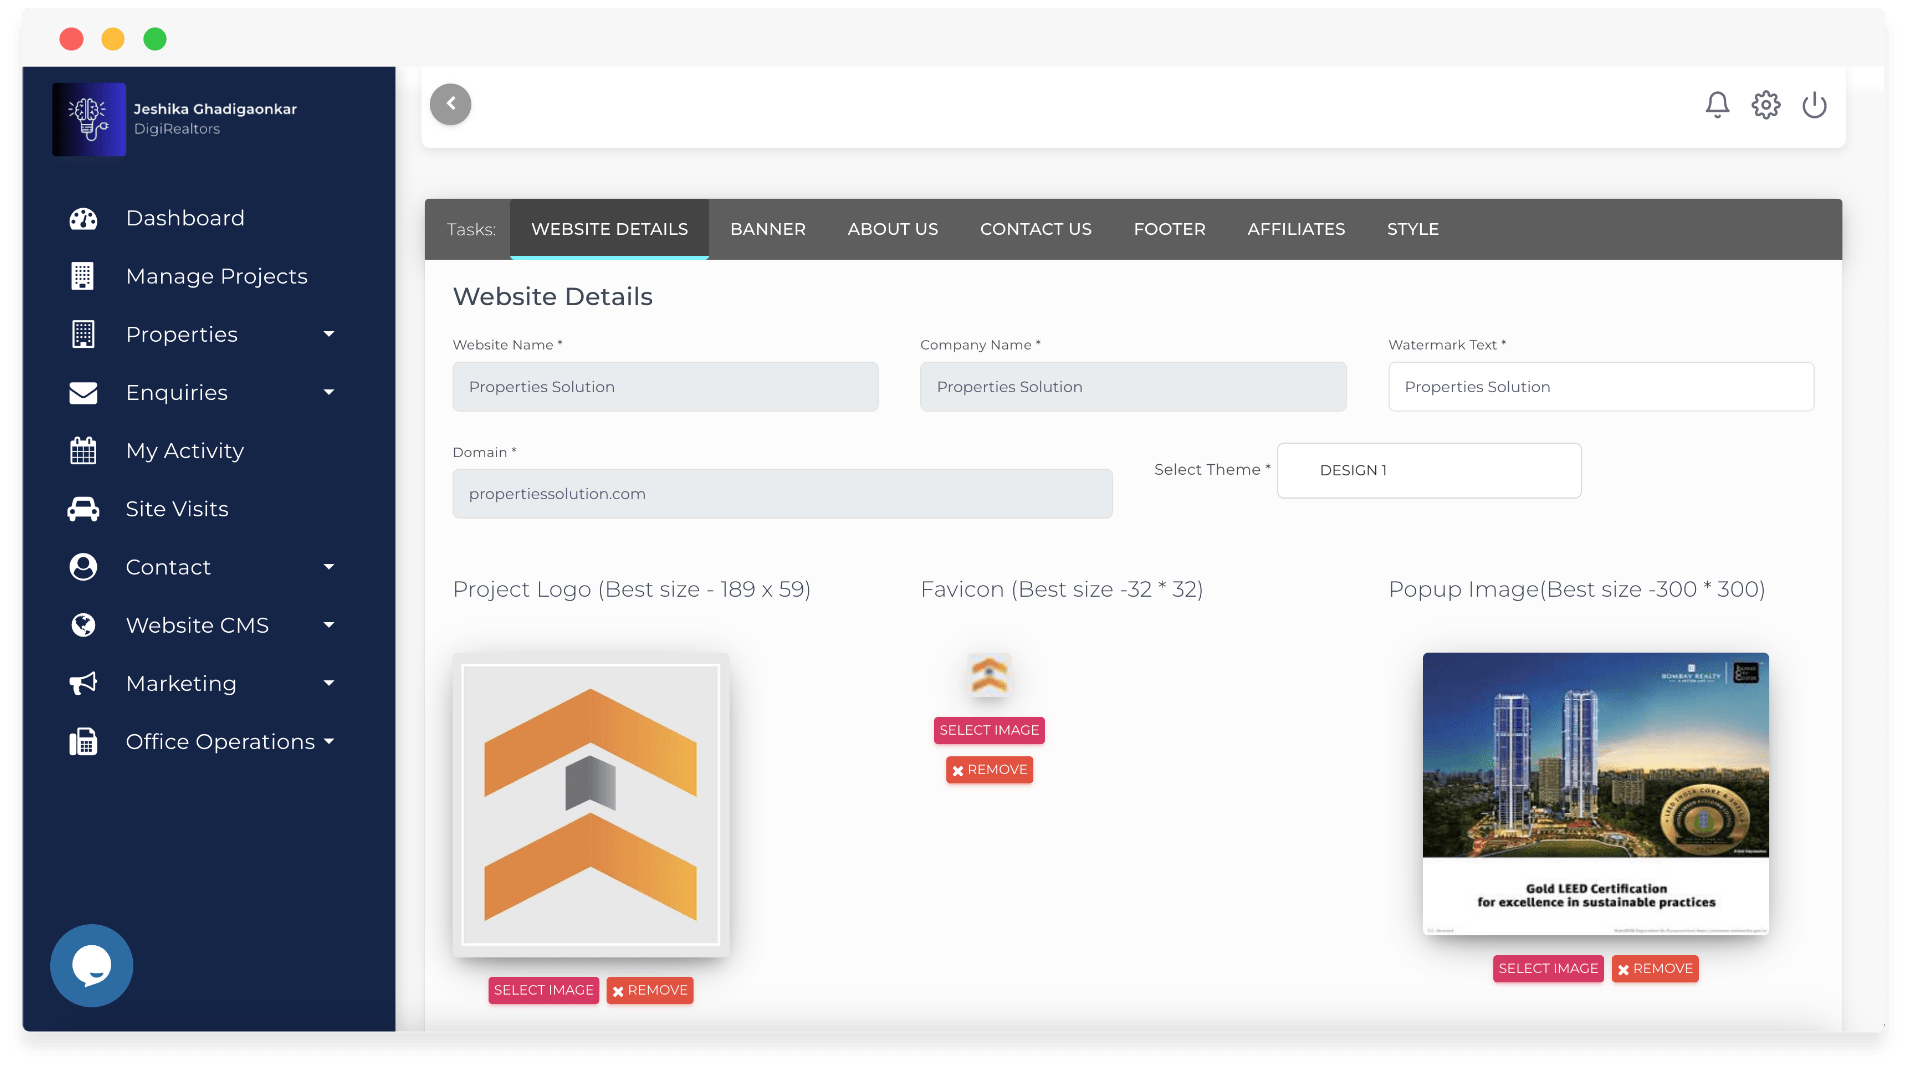
Task: Open the STYLE tab
Action: pos(1412,230)
